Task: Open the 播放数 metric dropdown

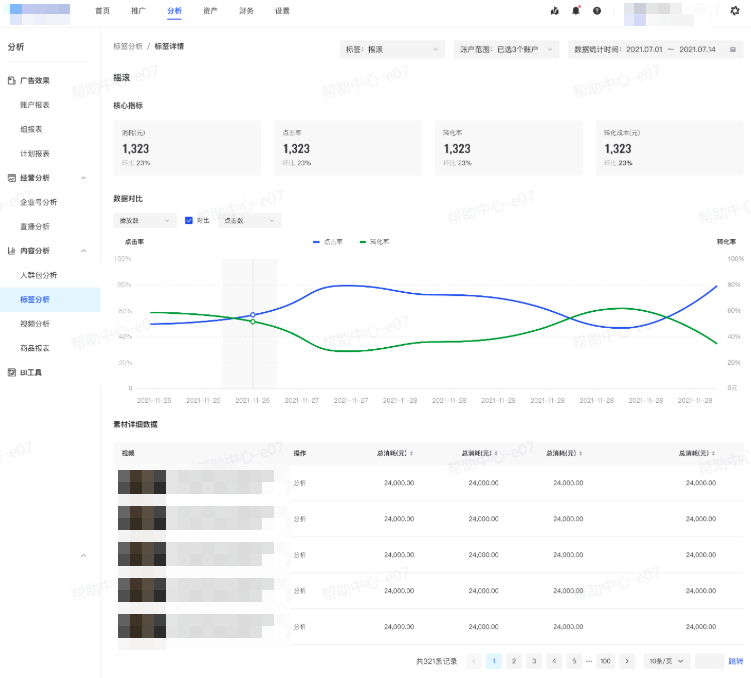Action: point(145,220)
